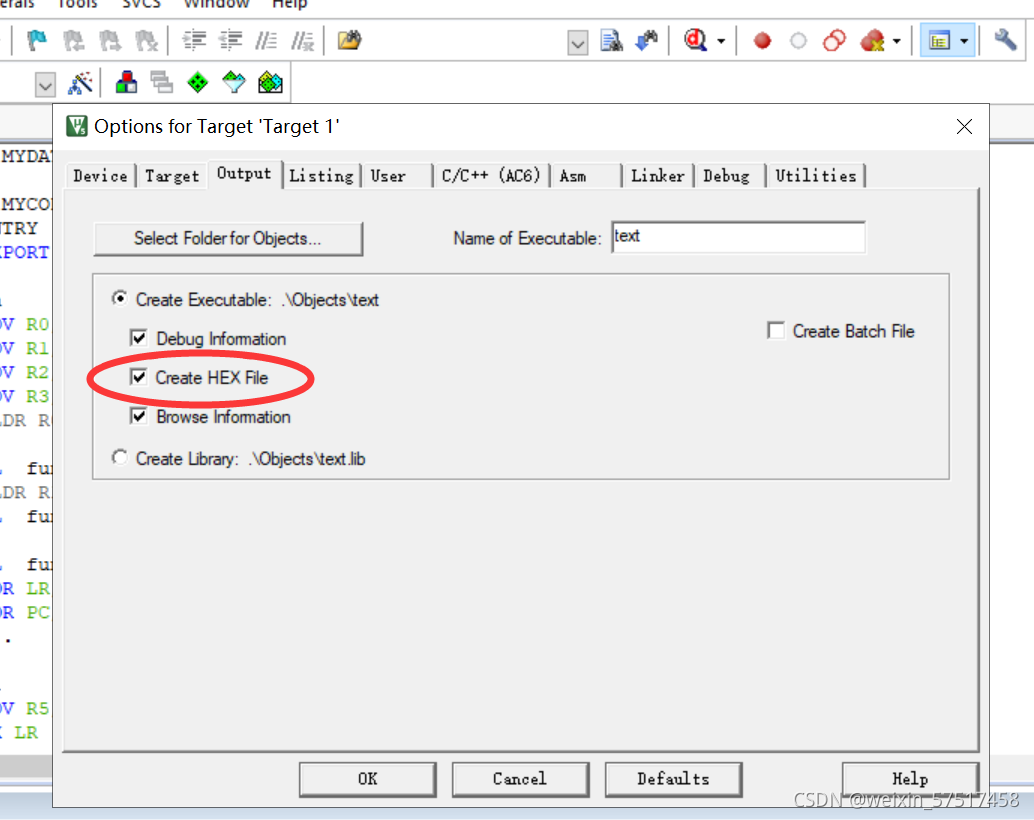Confirm with the OK button
Viewport: 1034px width, 820px height.
pos(367,779)
